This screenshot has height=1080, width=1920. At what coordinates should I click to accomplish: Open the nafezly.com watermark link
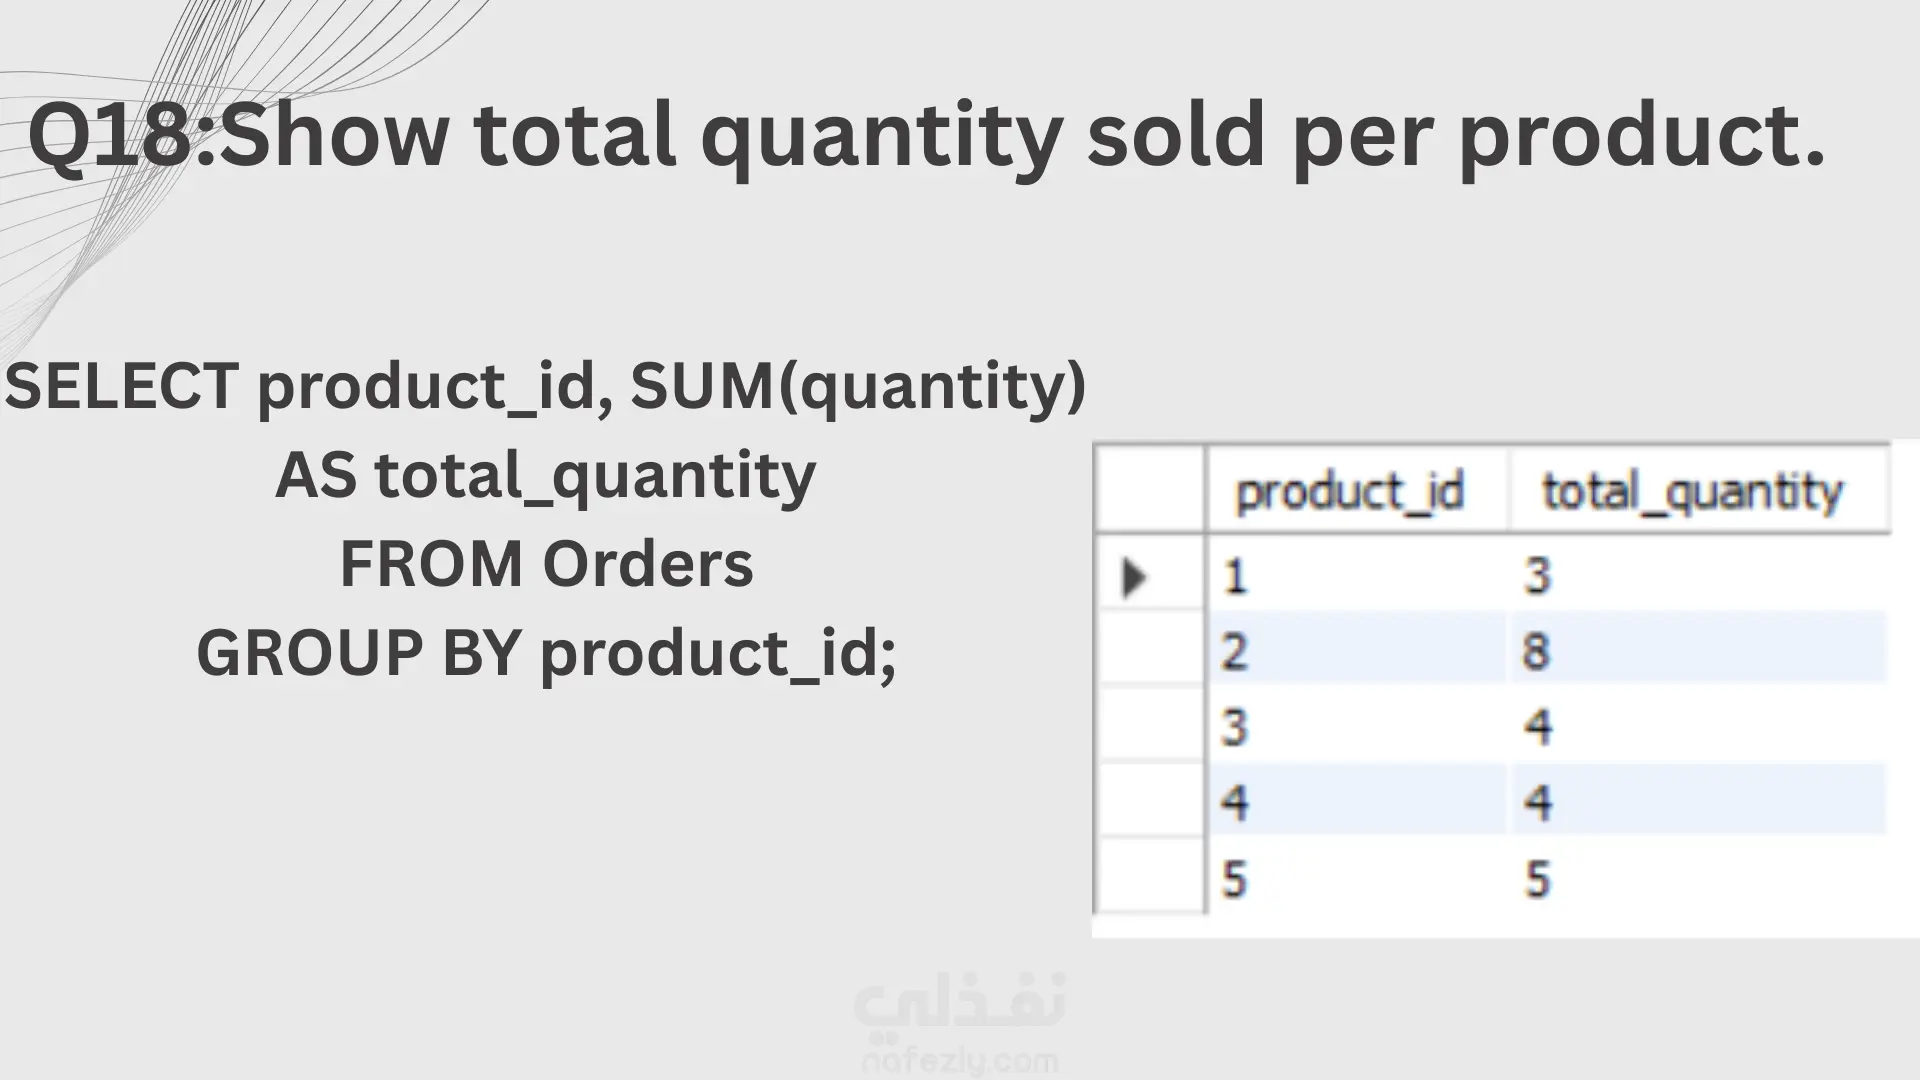click(958, 1061)
